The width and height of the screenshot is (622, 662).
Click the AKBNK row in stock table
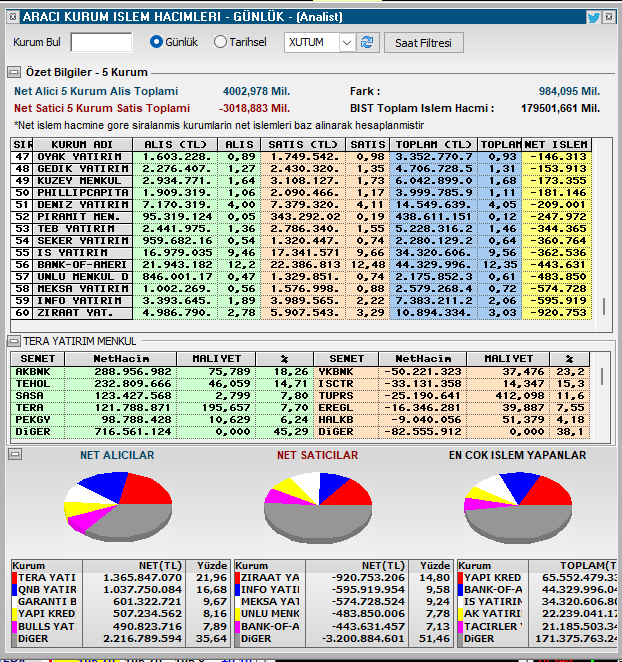coord(162,372)
